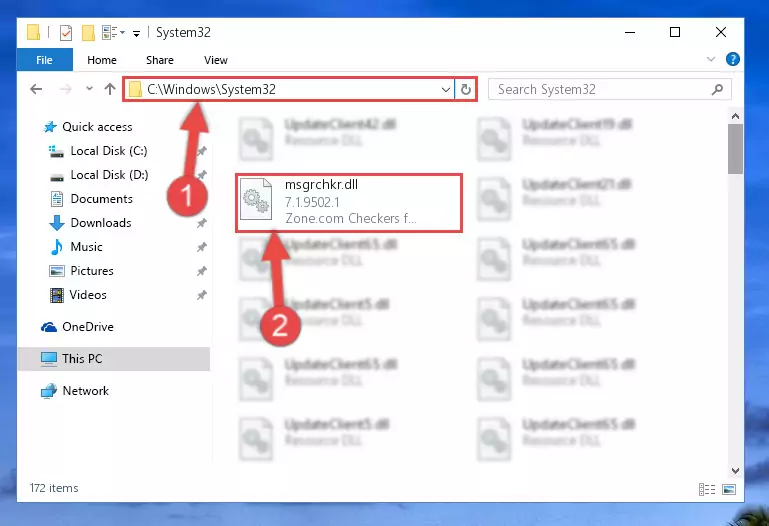
Task: Expand the address bar history dropdown
Action: (445, 89)
